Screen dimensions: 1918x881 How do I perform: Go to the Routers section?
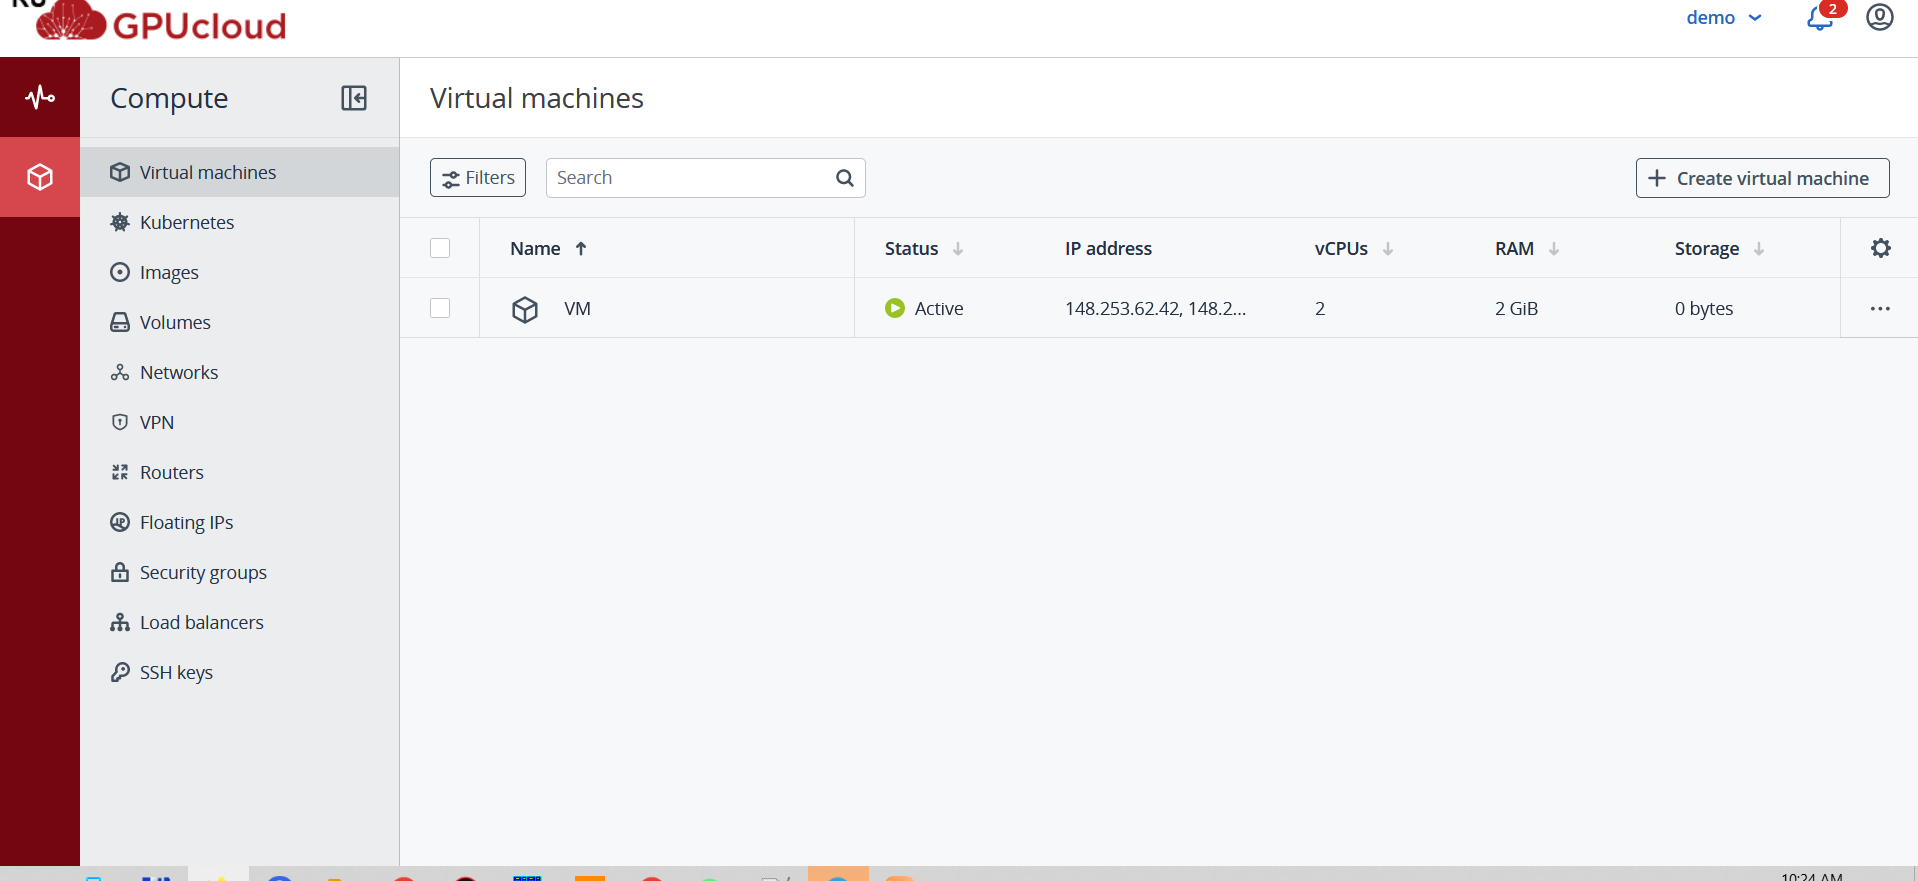(x=240, y=472)
